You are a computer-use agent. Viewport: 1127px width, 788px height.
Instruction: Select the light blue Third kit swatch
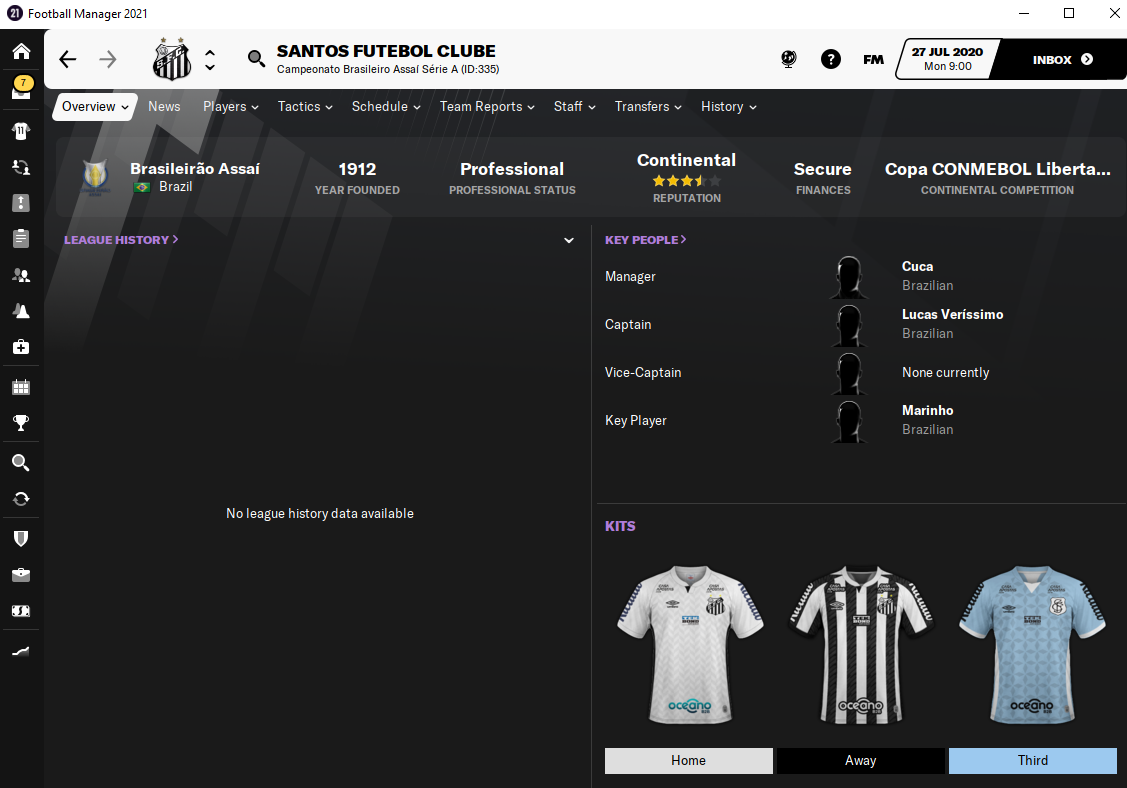(1032, 761)
